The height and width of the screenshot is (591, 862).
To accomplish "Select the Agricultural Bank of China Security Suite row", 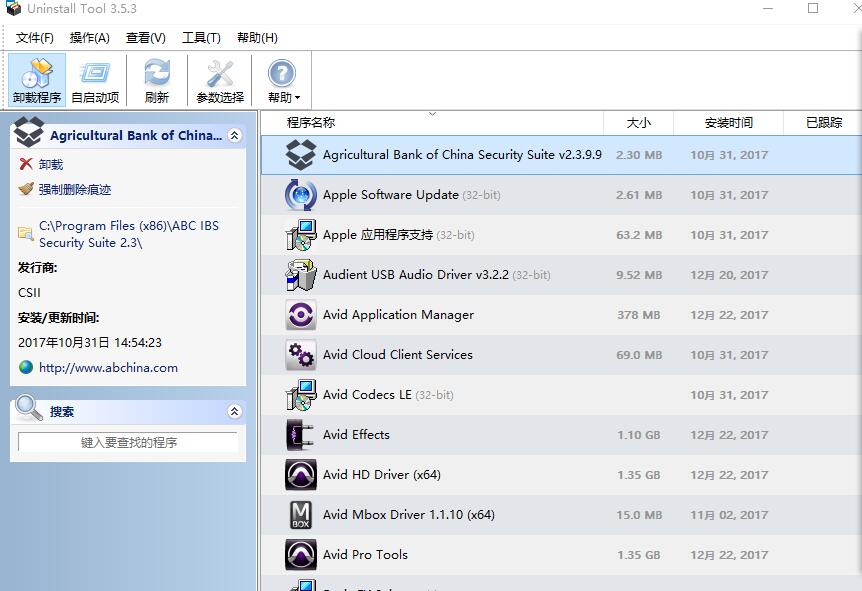I will [561, 155].
